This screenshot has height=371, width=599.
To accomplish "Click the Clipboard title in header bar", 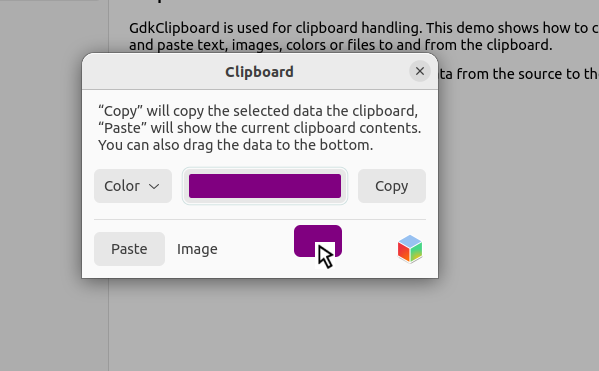I will click(259, 72).
